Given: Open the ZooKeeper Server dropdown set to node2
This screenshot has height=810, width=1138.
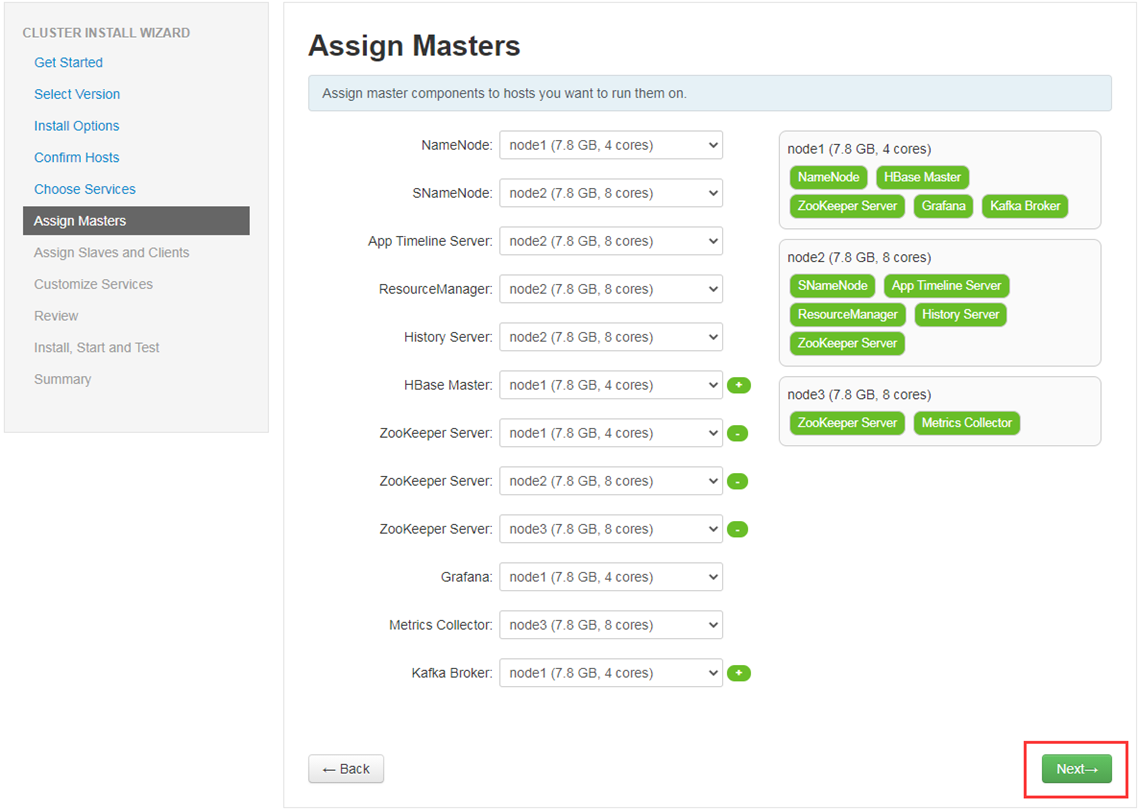Looking at the screenshot, I should coord(611,480).
